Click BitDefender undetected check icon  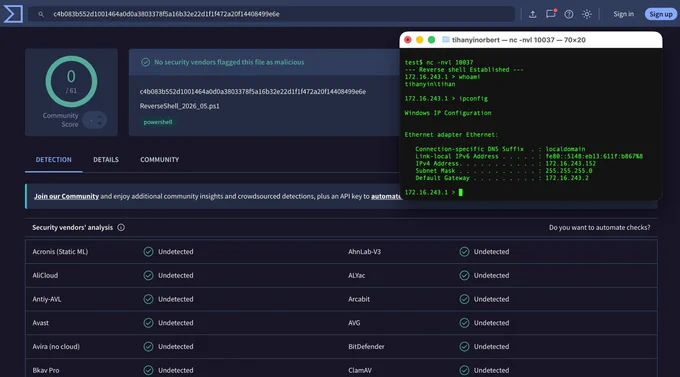click(x=464, y=347)
